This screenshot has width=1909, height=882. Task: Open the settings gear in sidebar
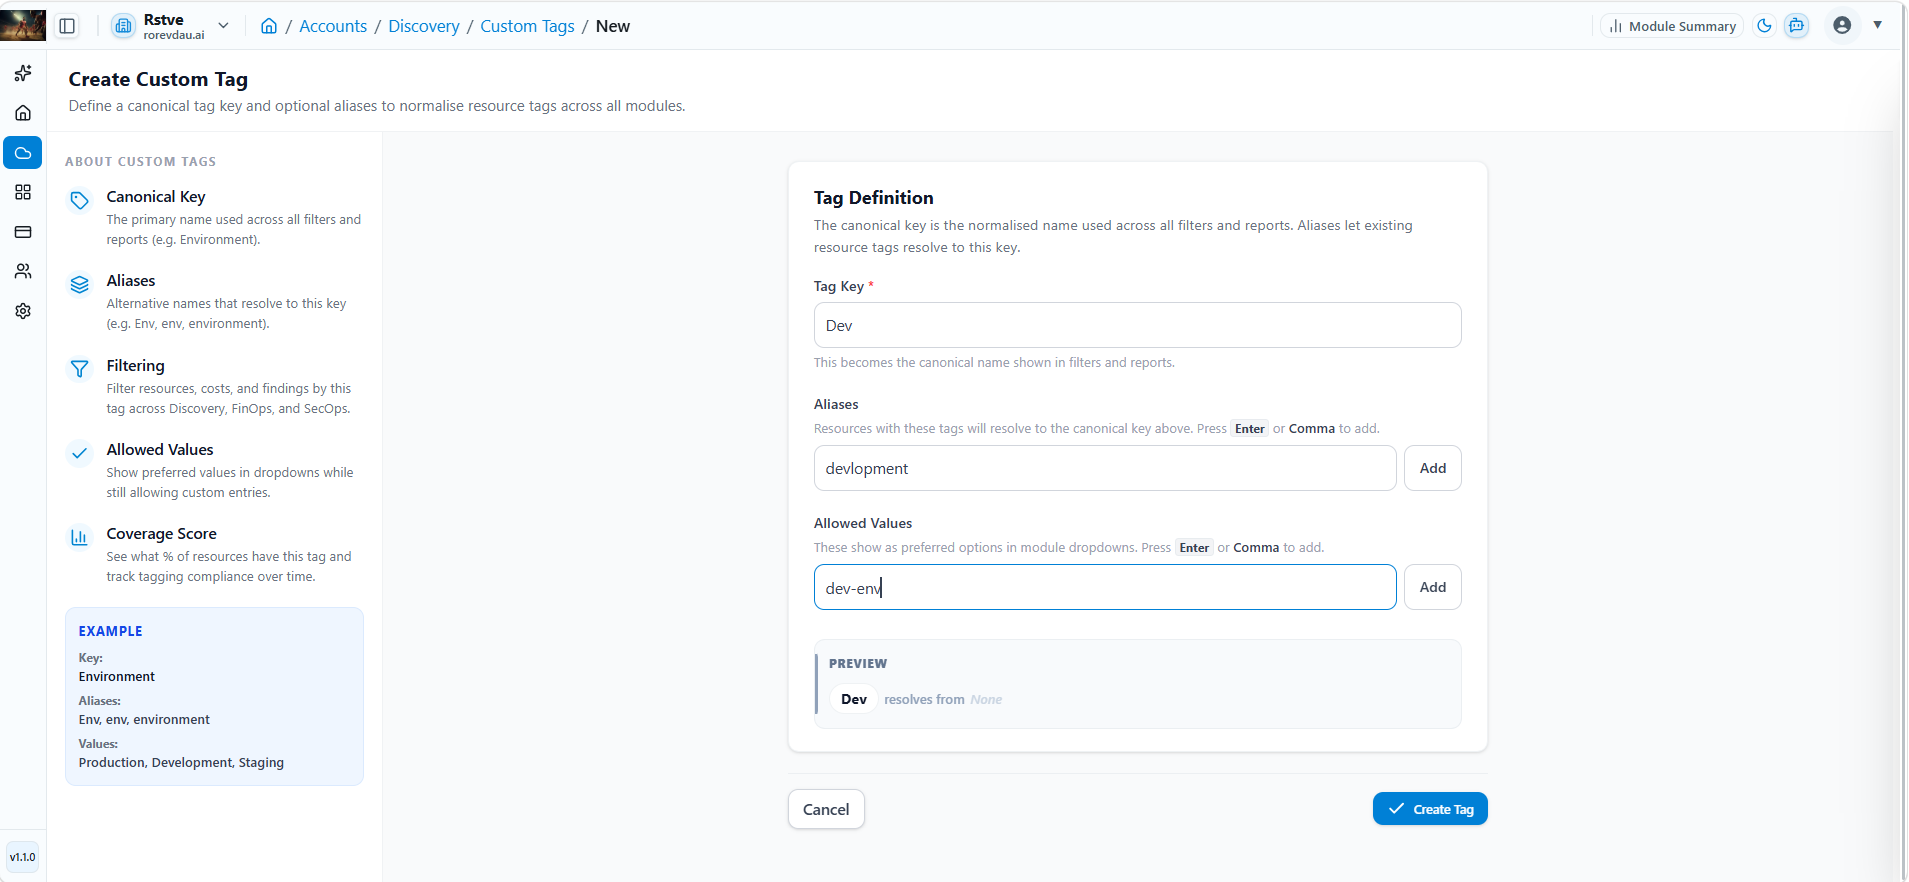(x=23, y=311)
